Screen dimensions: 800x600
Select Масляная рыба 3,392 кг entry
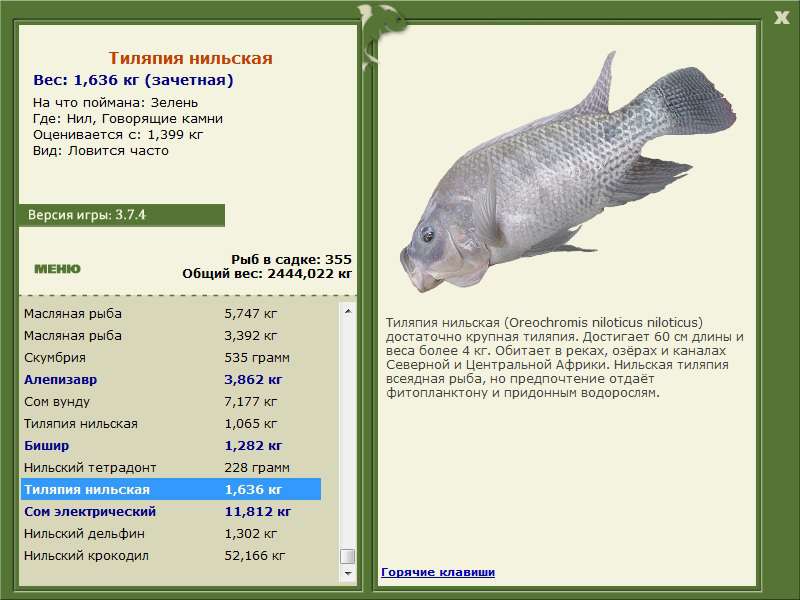pos(170,336)
